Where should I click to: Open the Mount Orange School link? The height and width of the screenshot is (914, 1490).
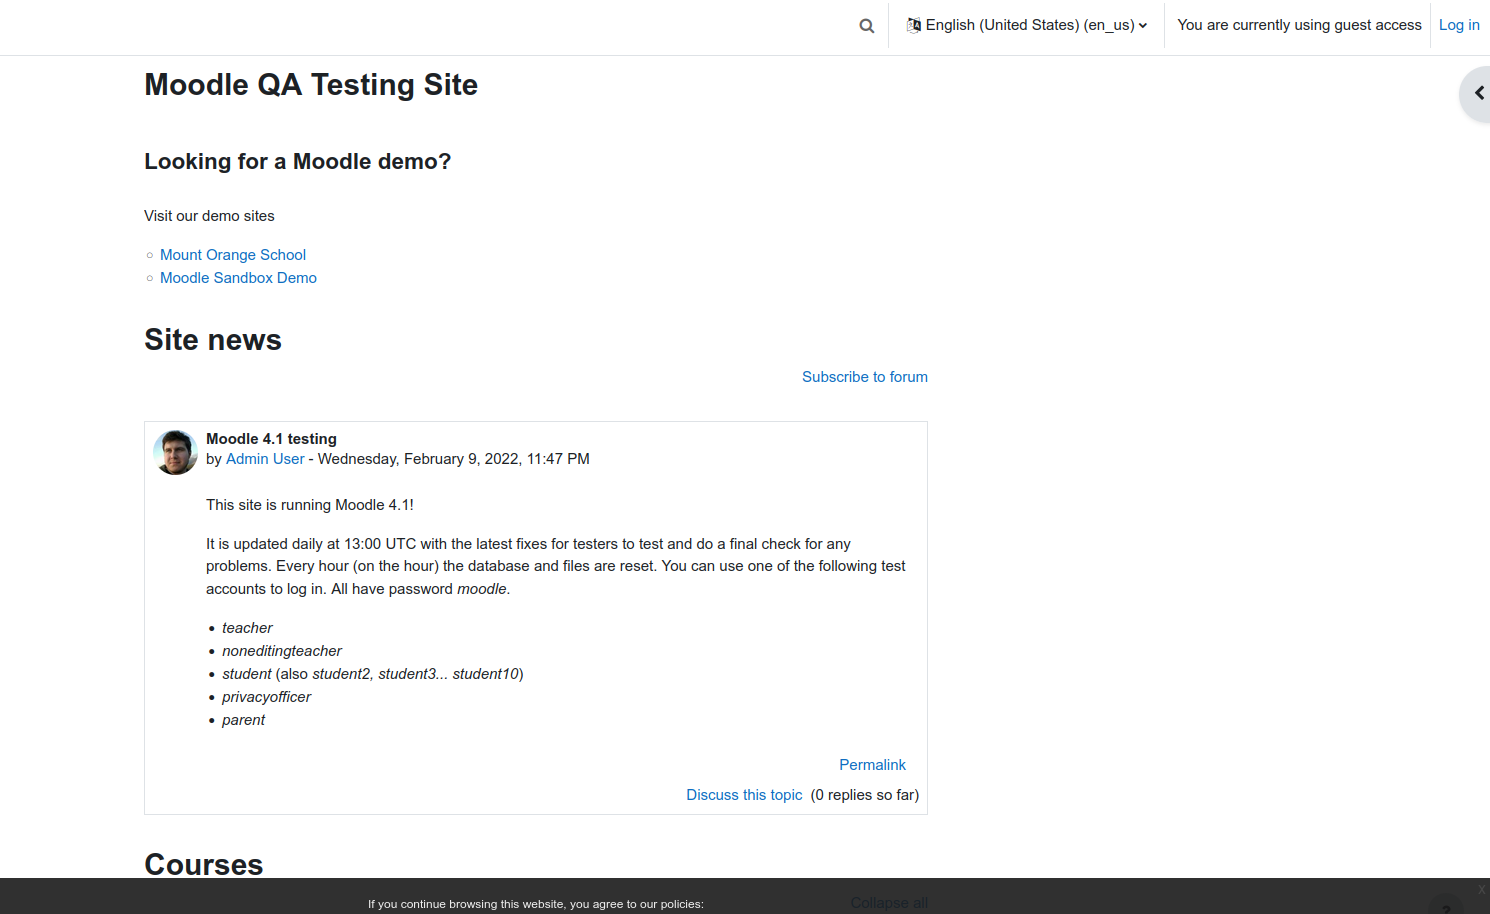(x=233, y=255)
